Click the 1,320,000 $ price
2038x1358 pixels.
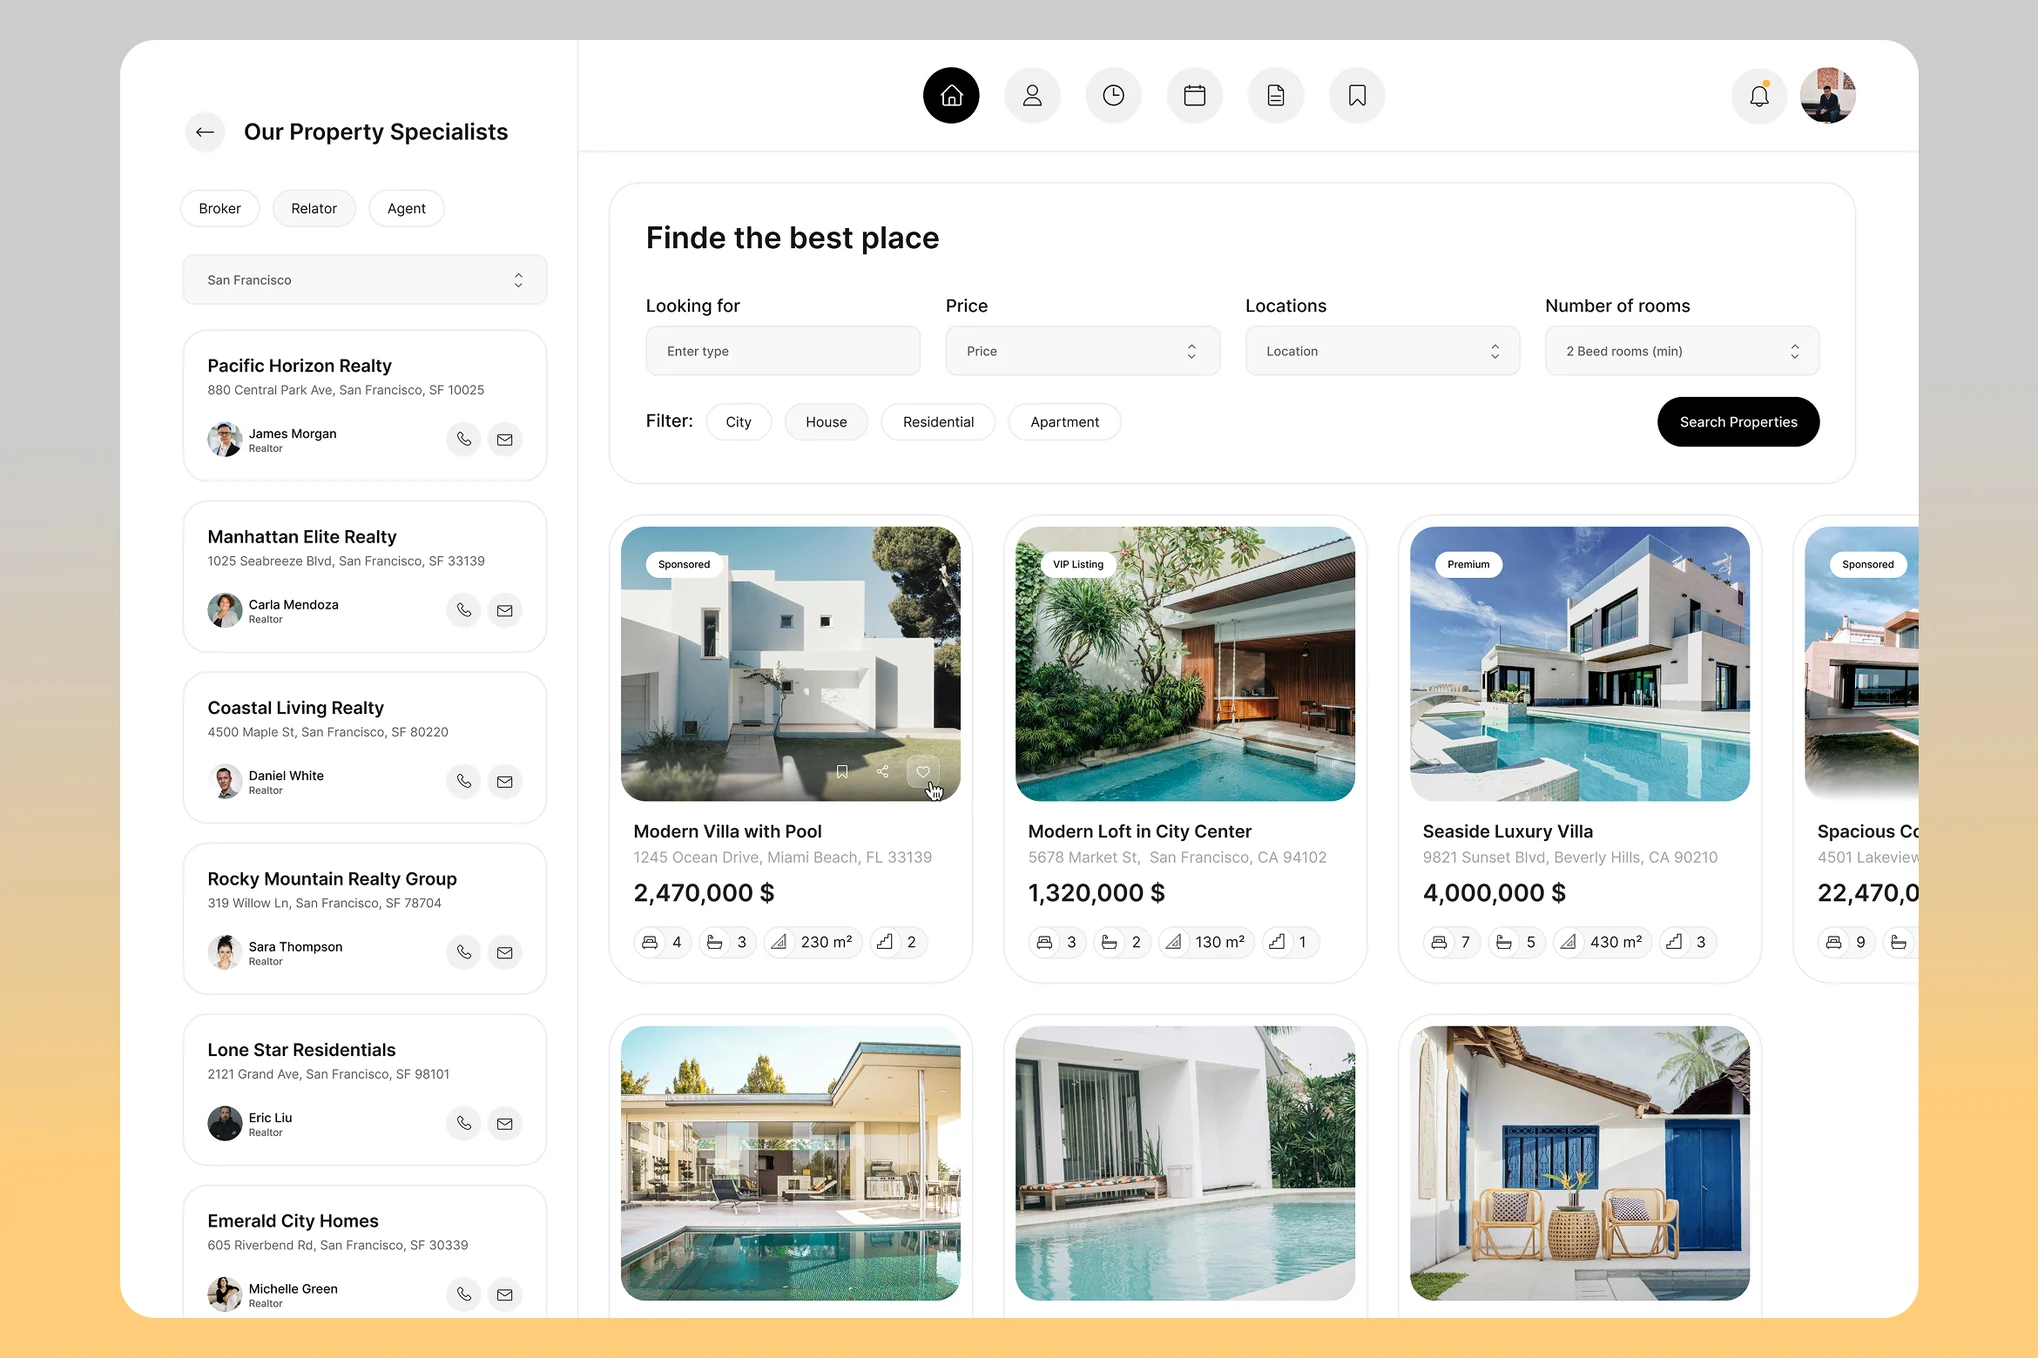coord(1096,893)
